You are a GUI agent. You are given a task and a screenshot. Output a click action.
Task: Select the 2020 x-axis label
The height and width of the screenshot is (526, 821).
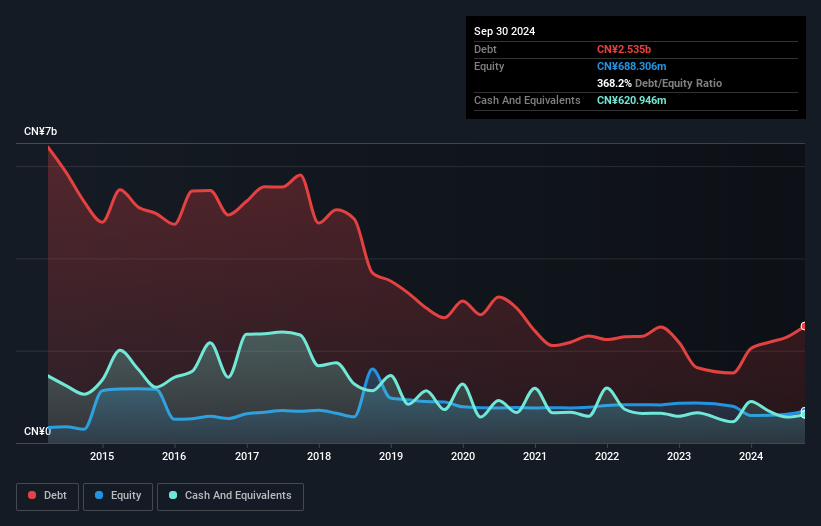(463, 456)
